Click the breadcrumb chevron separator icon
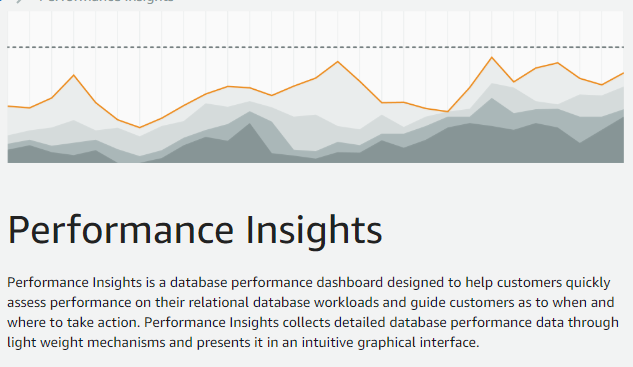This screenshot has width=633, height=367. coord(19,1)
